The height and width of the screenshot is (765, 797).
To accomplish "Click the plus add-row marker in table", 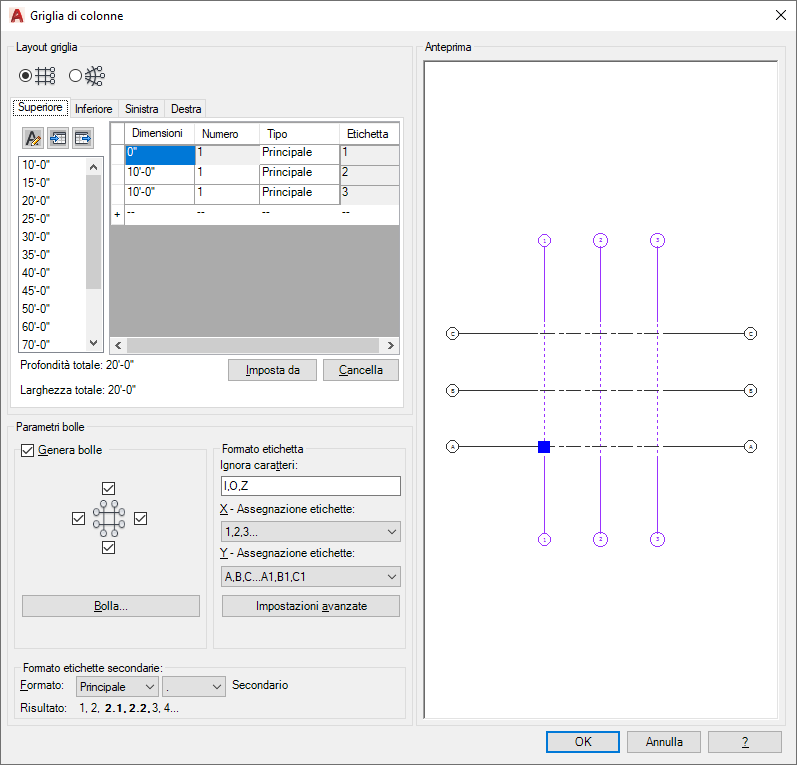I will (117, 215).
